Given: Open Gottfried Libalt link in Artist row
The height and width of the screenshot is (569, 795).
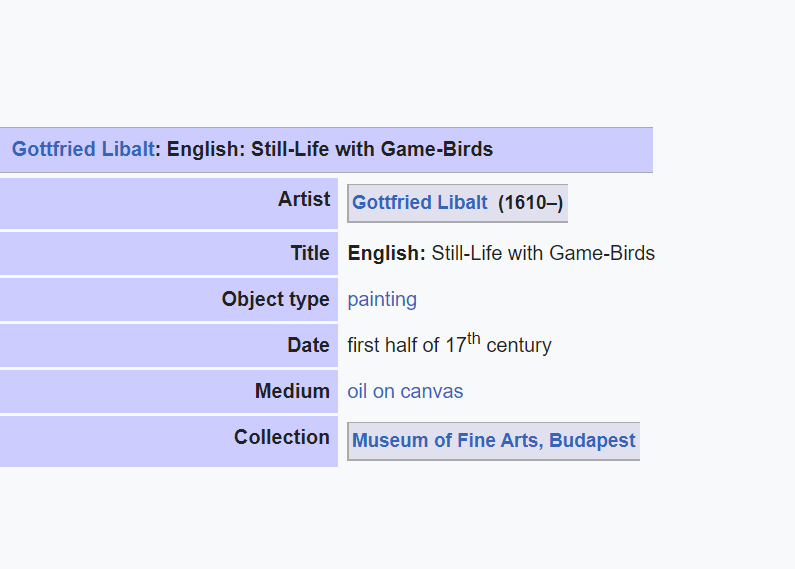Looking at the screenshot, I should pos(420,202).
